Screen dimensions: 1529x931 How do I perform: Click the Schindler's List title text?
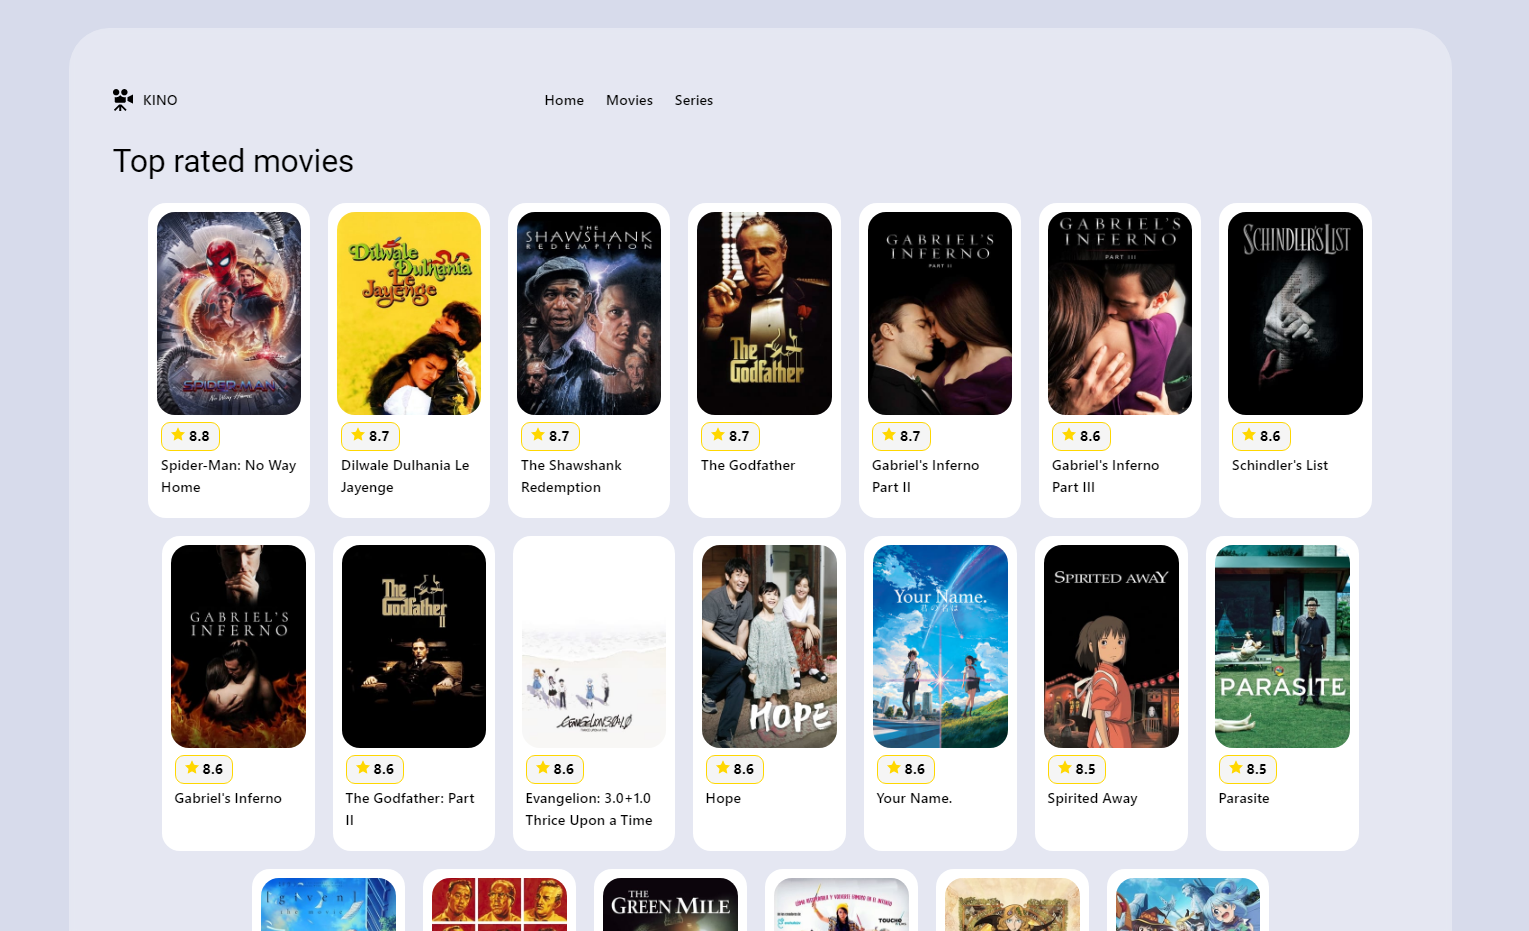click(1280, 465)
